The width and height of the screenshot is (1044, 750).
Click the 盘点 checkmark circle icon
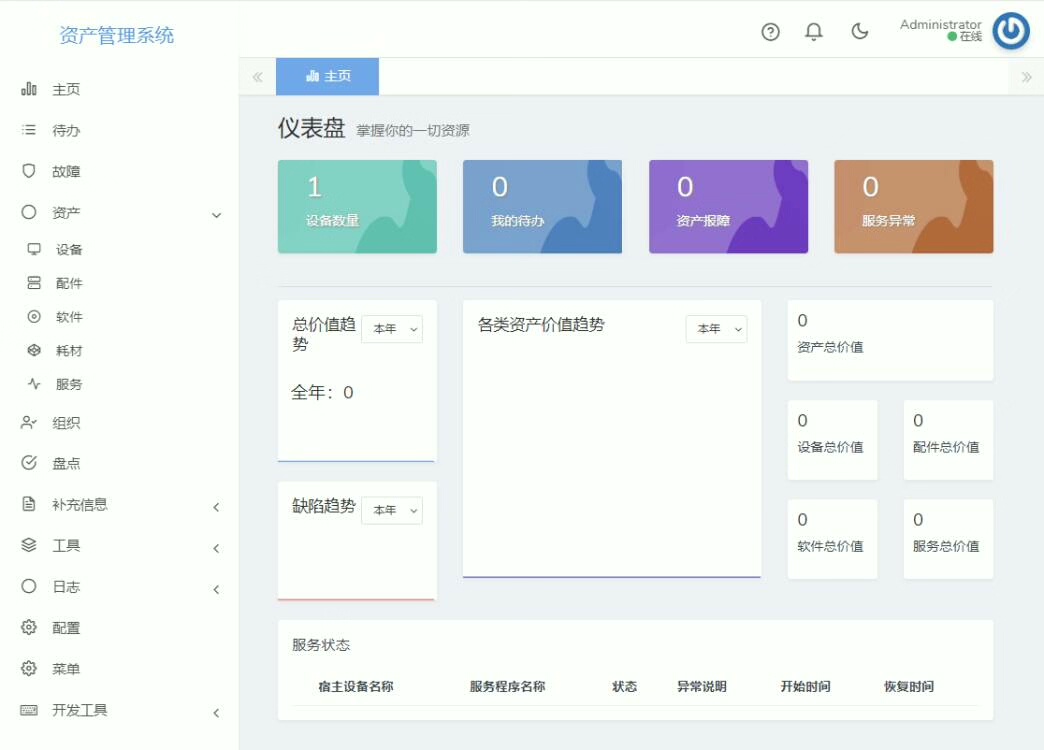29,464
